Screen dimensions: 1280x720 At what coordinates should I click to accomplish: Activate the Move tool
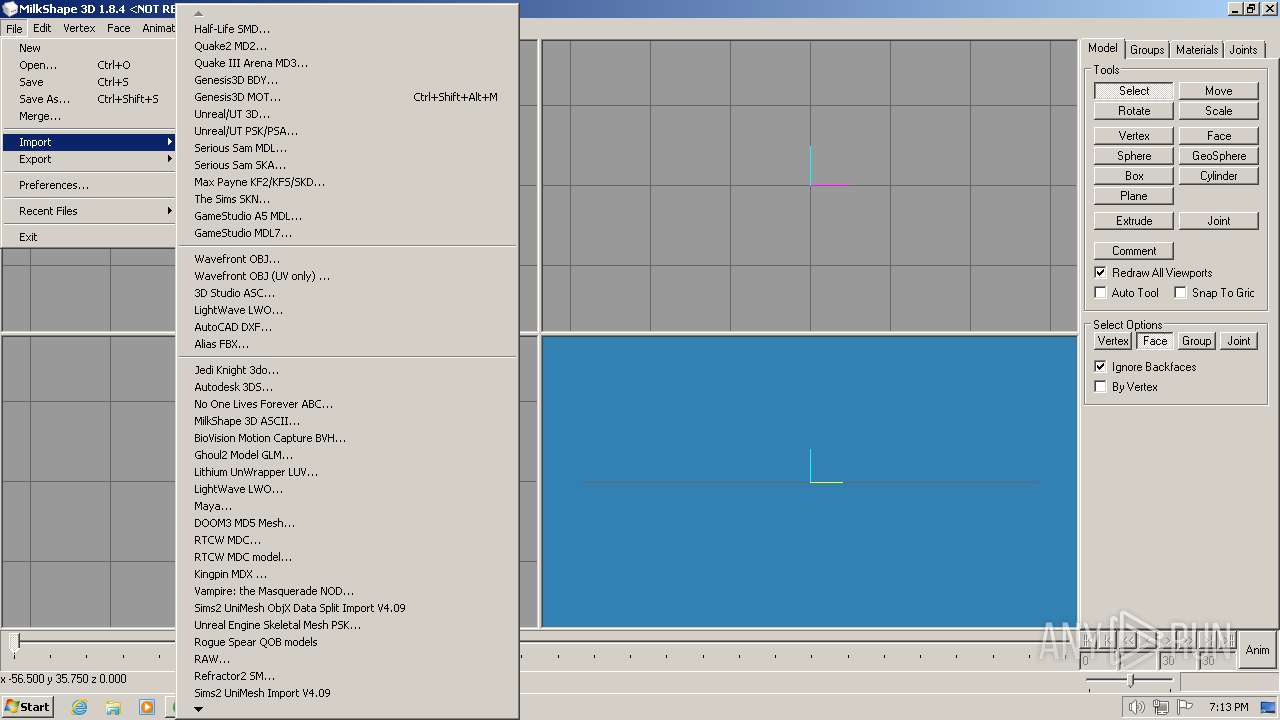[x=1218, y=91]
